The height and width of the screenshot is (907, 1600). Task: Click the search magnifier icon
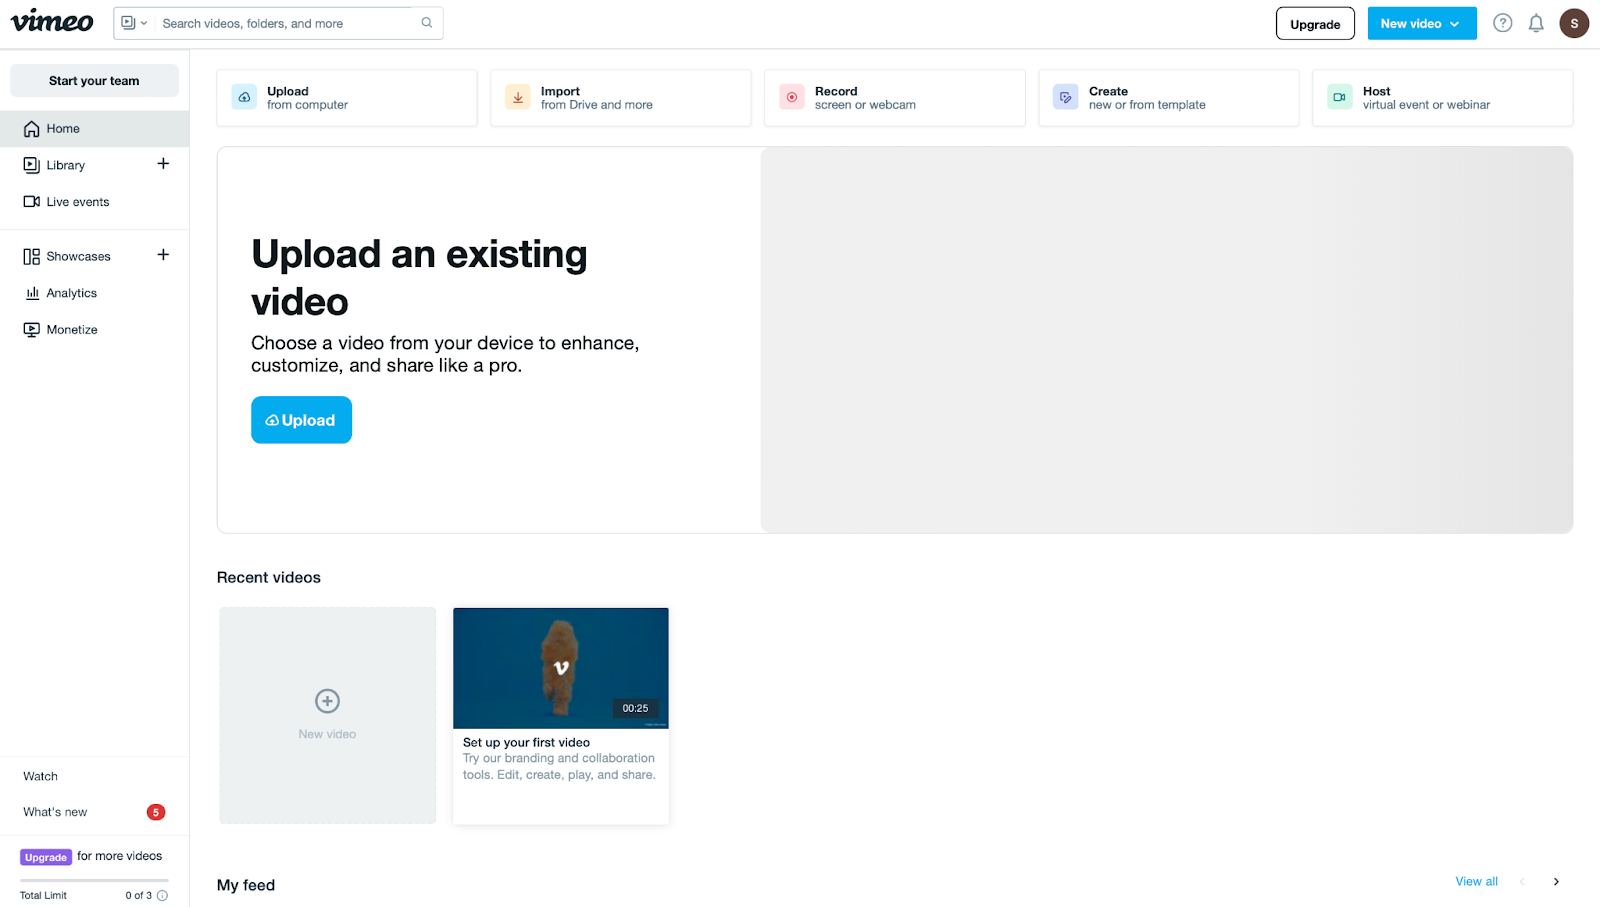[x=427, y=23]
